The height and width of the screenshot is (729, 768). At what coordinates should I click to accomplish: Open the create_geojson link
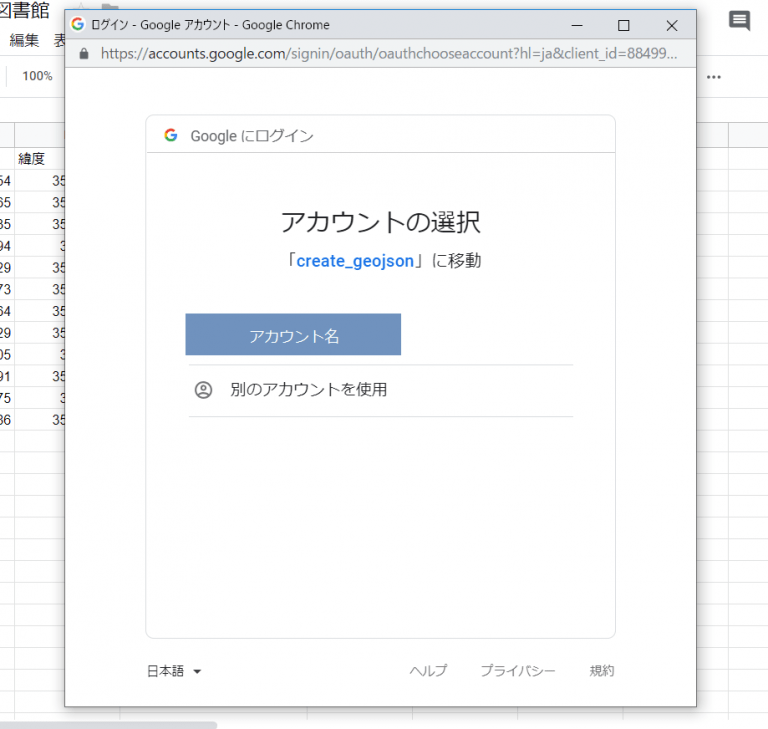[355, 261]
